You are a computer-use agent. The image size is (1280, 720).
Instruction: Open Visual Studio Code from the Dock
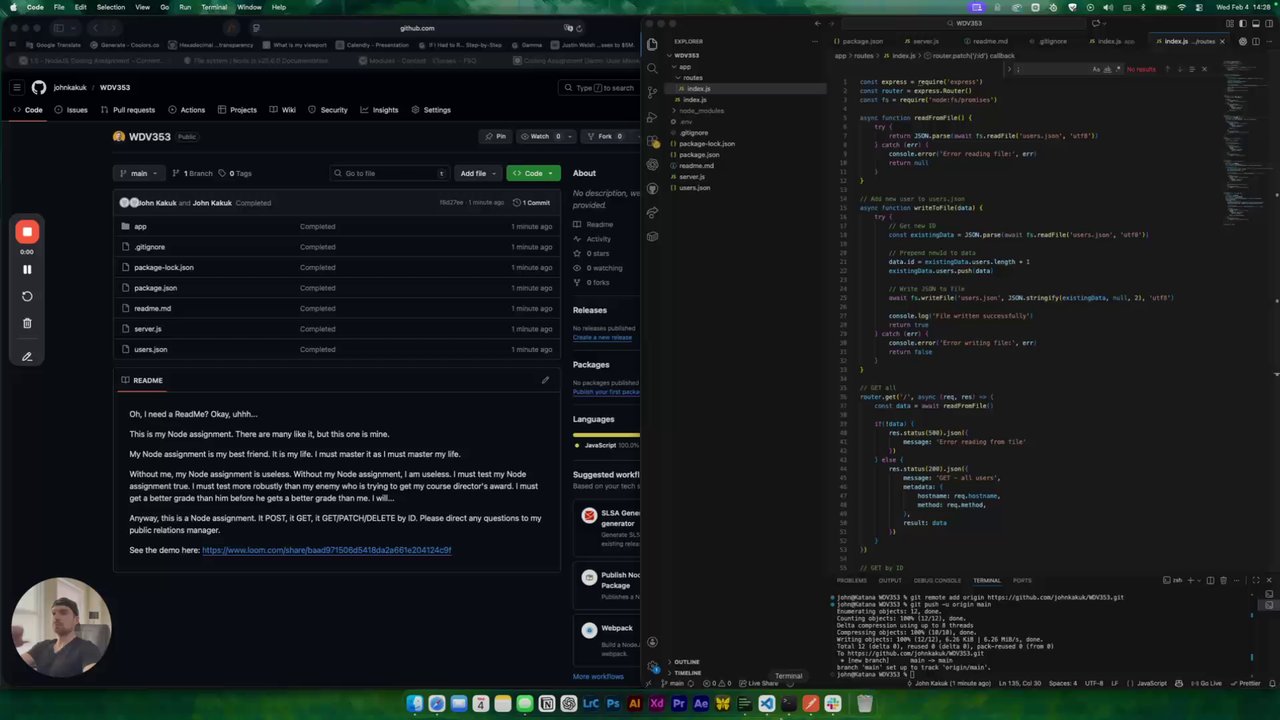tap(766, 704)
